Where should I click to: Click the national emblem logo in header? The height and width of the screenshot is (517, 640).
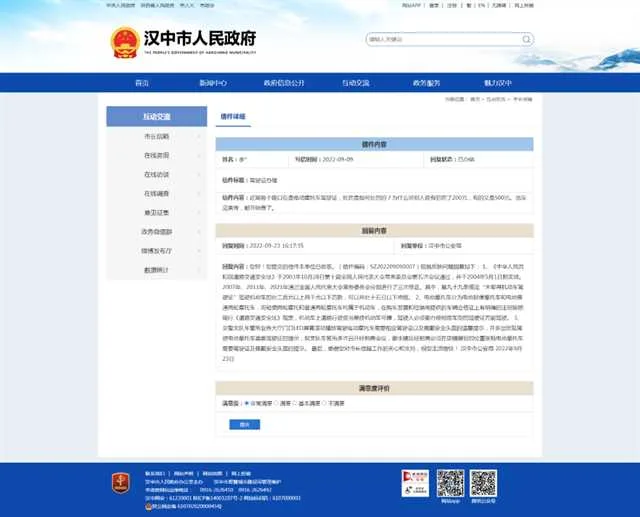click(125, 42)
